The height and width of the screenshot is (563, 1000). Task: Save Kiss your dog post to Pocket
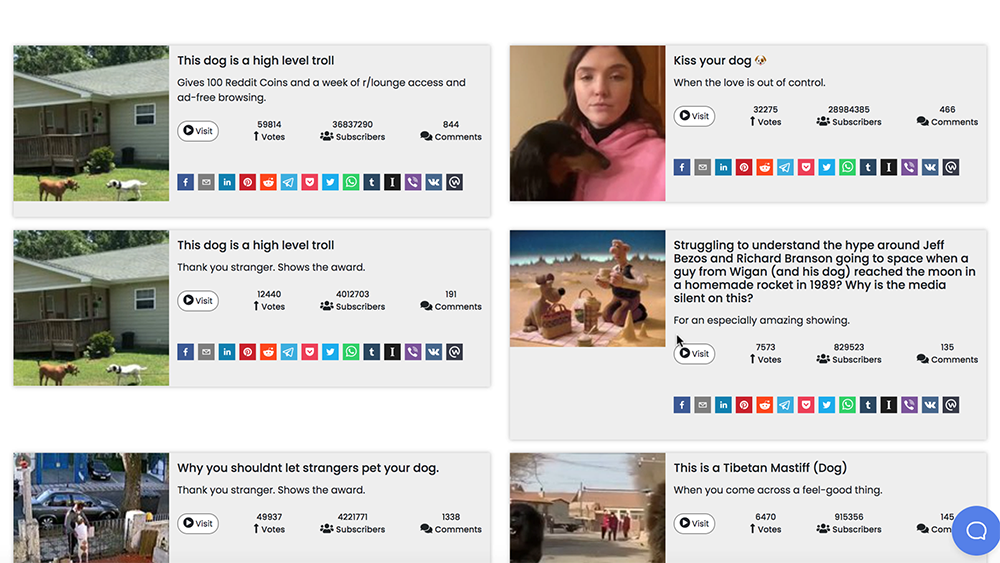pos(806,167)
